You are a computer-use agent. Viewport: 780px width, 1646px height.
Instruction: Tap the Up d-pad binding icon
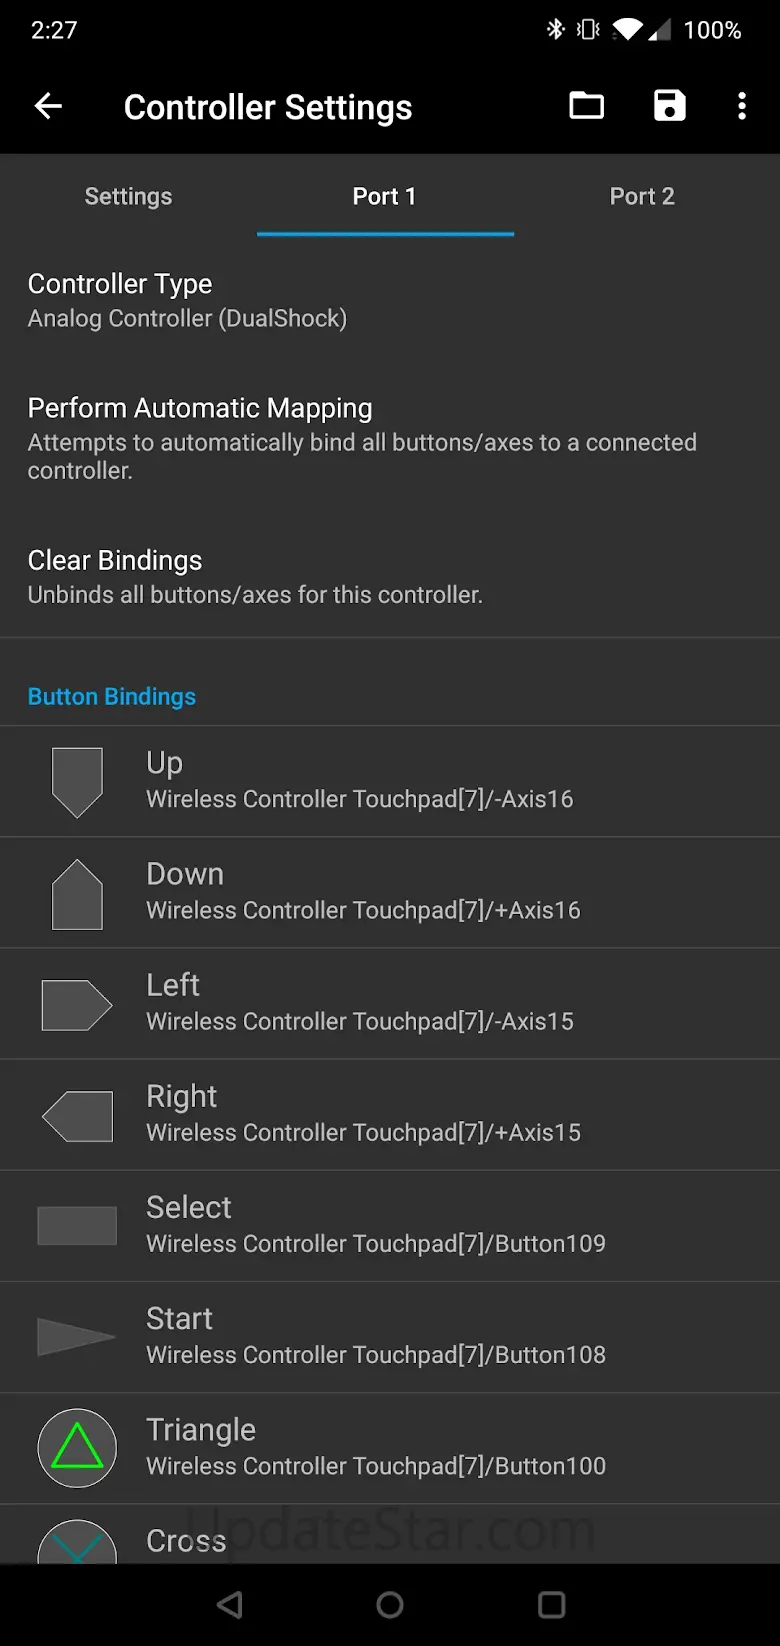click(x=77, y=782)
